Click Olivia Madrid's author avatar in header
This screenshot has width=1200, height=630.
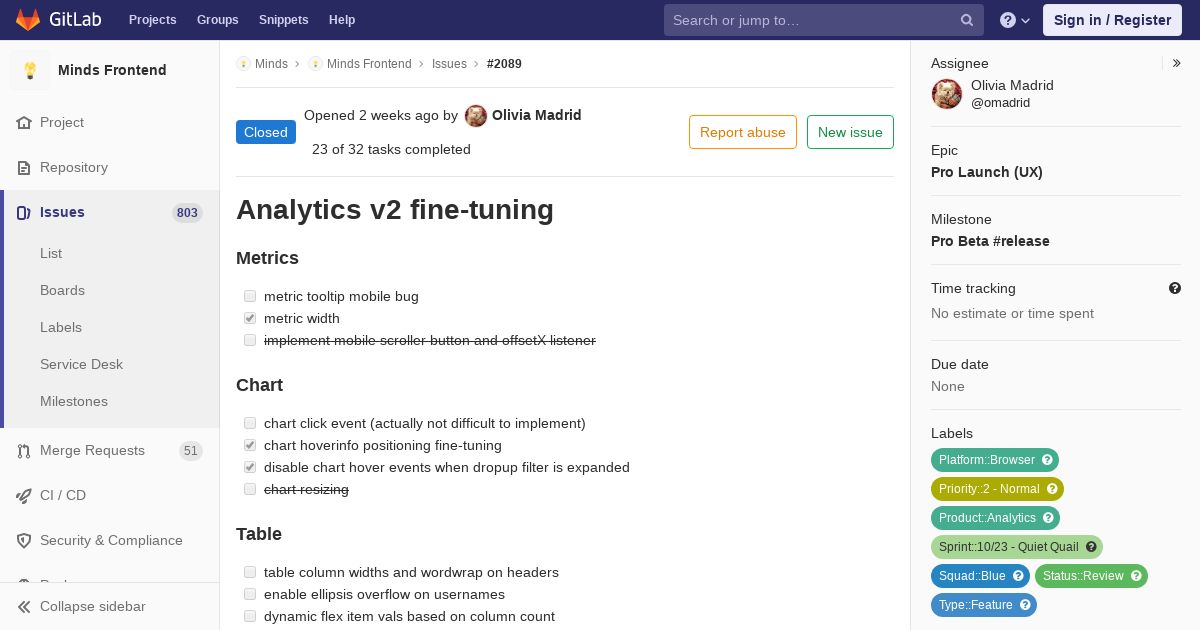[476, 116]
